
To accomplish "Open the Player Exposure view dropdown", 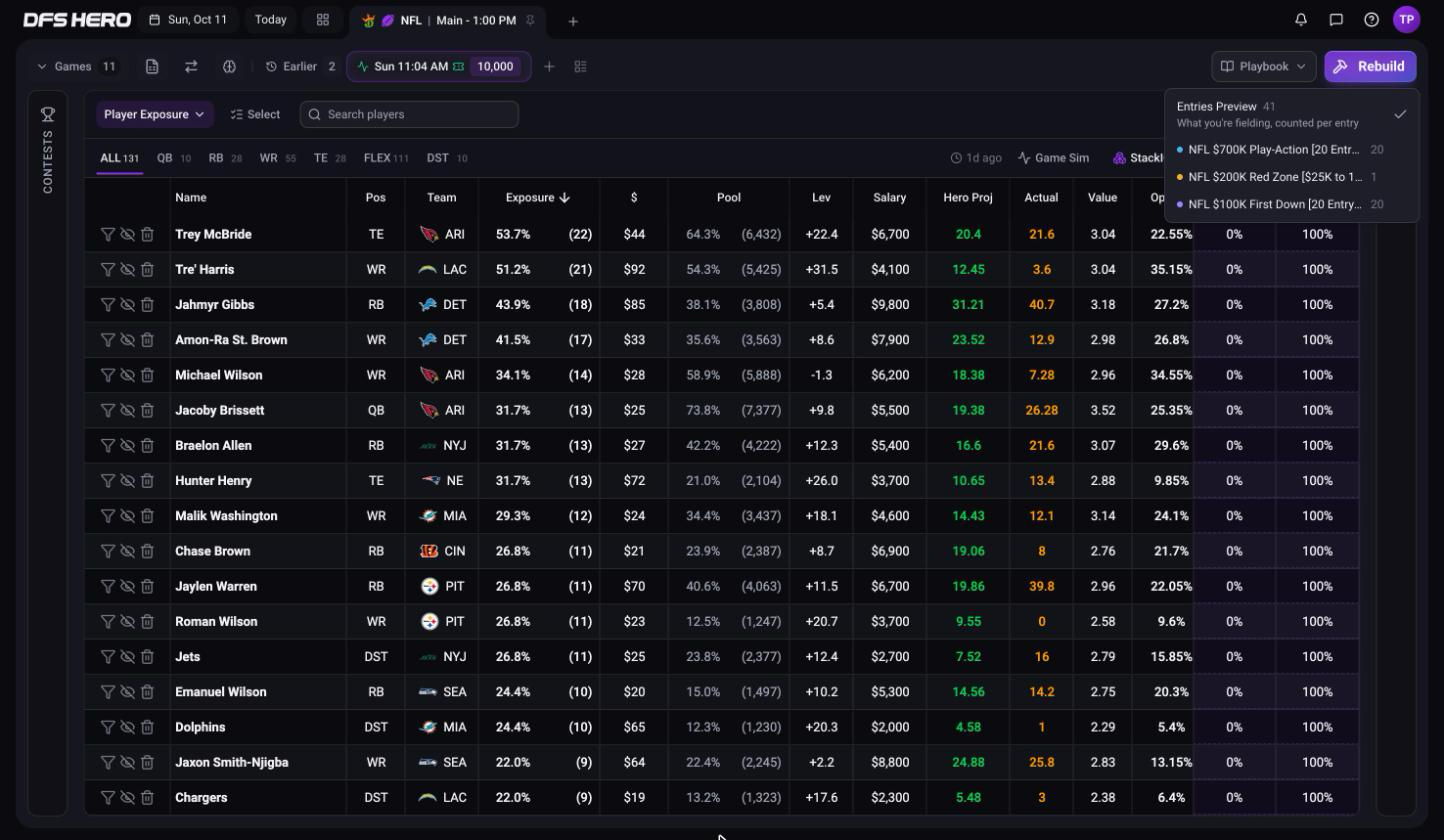I will (155, 114).
